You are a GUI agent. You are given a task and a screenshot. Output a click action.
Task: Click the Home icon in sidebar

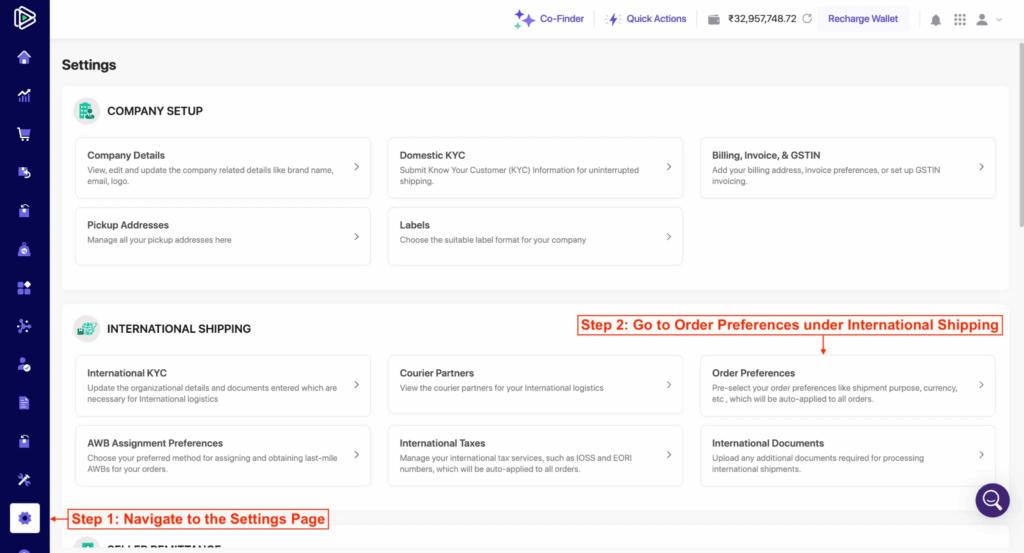24,57
